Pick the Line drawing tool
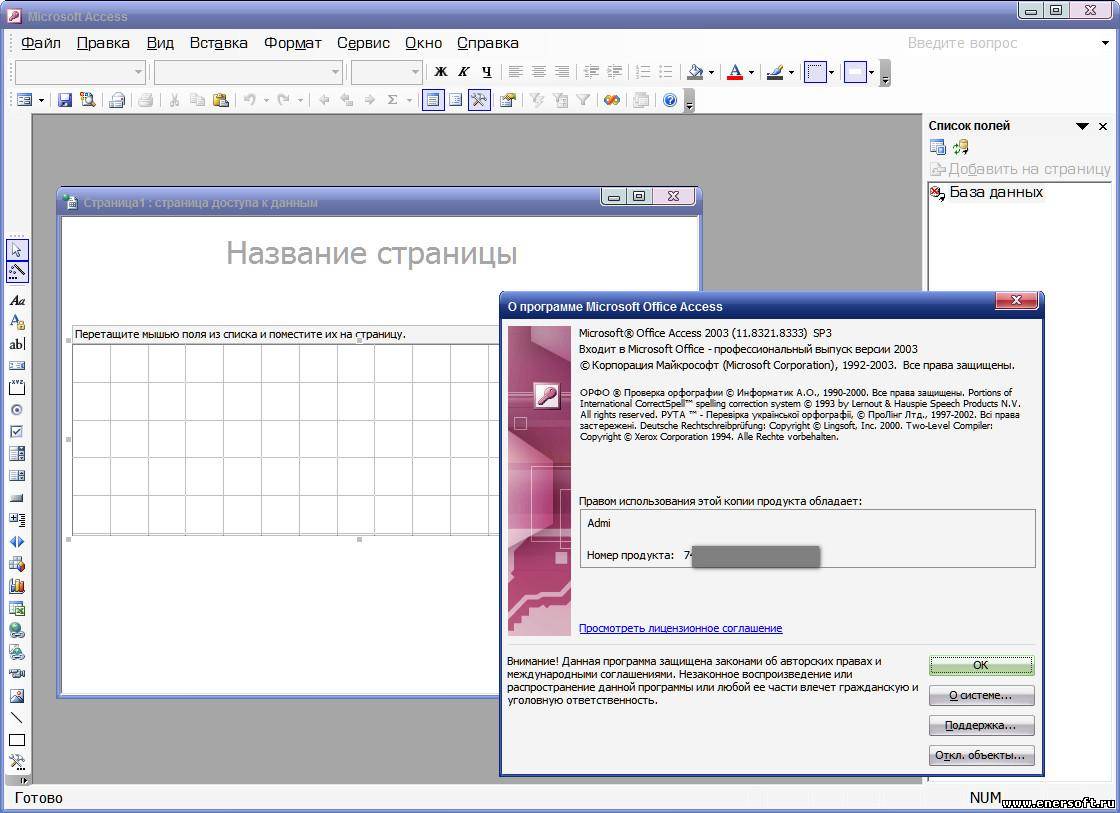This screenshot has height=813, width=1120. click(x=16, y=718)
